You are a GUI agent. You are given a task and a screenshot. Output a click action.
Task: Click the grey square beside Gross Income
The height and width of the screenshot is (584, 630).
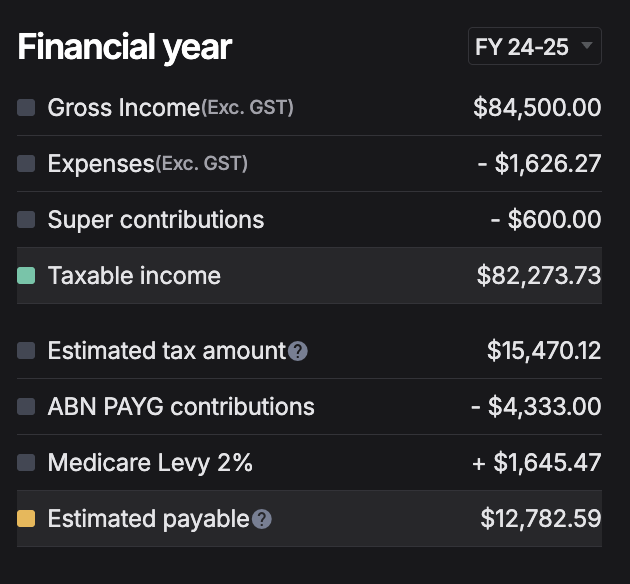[26, 108]
